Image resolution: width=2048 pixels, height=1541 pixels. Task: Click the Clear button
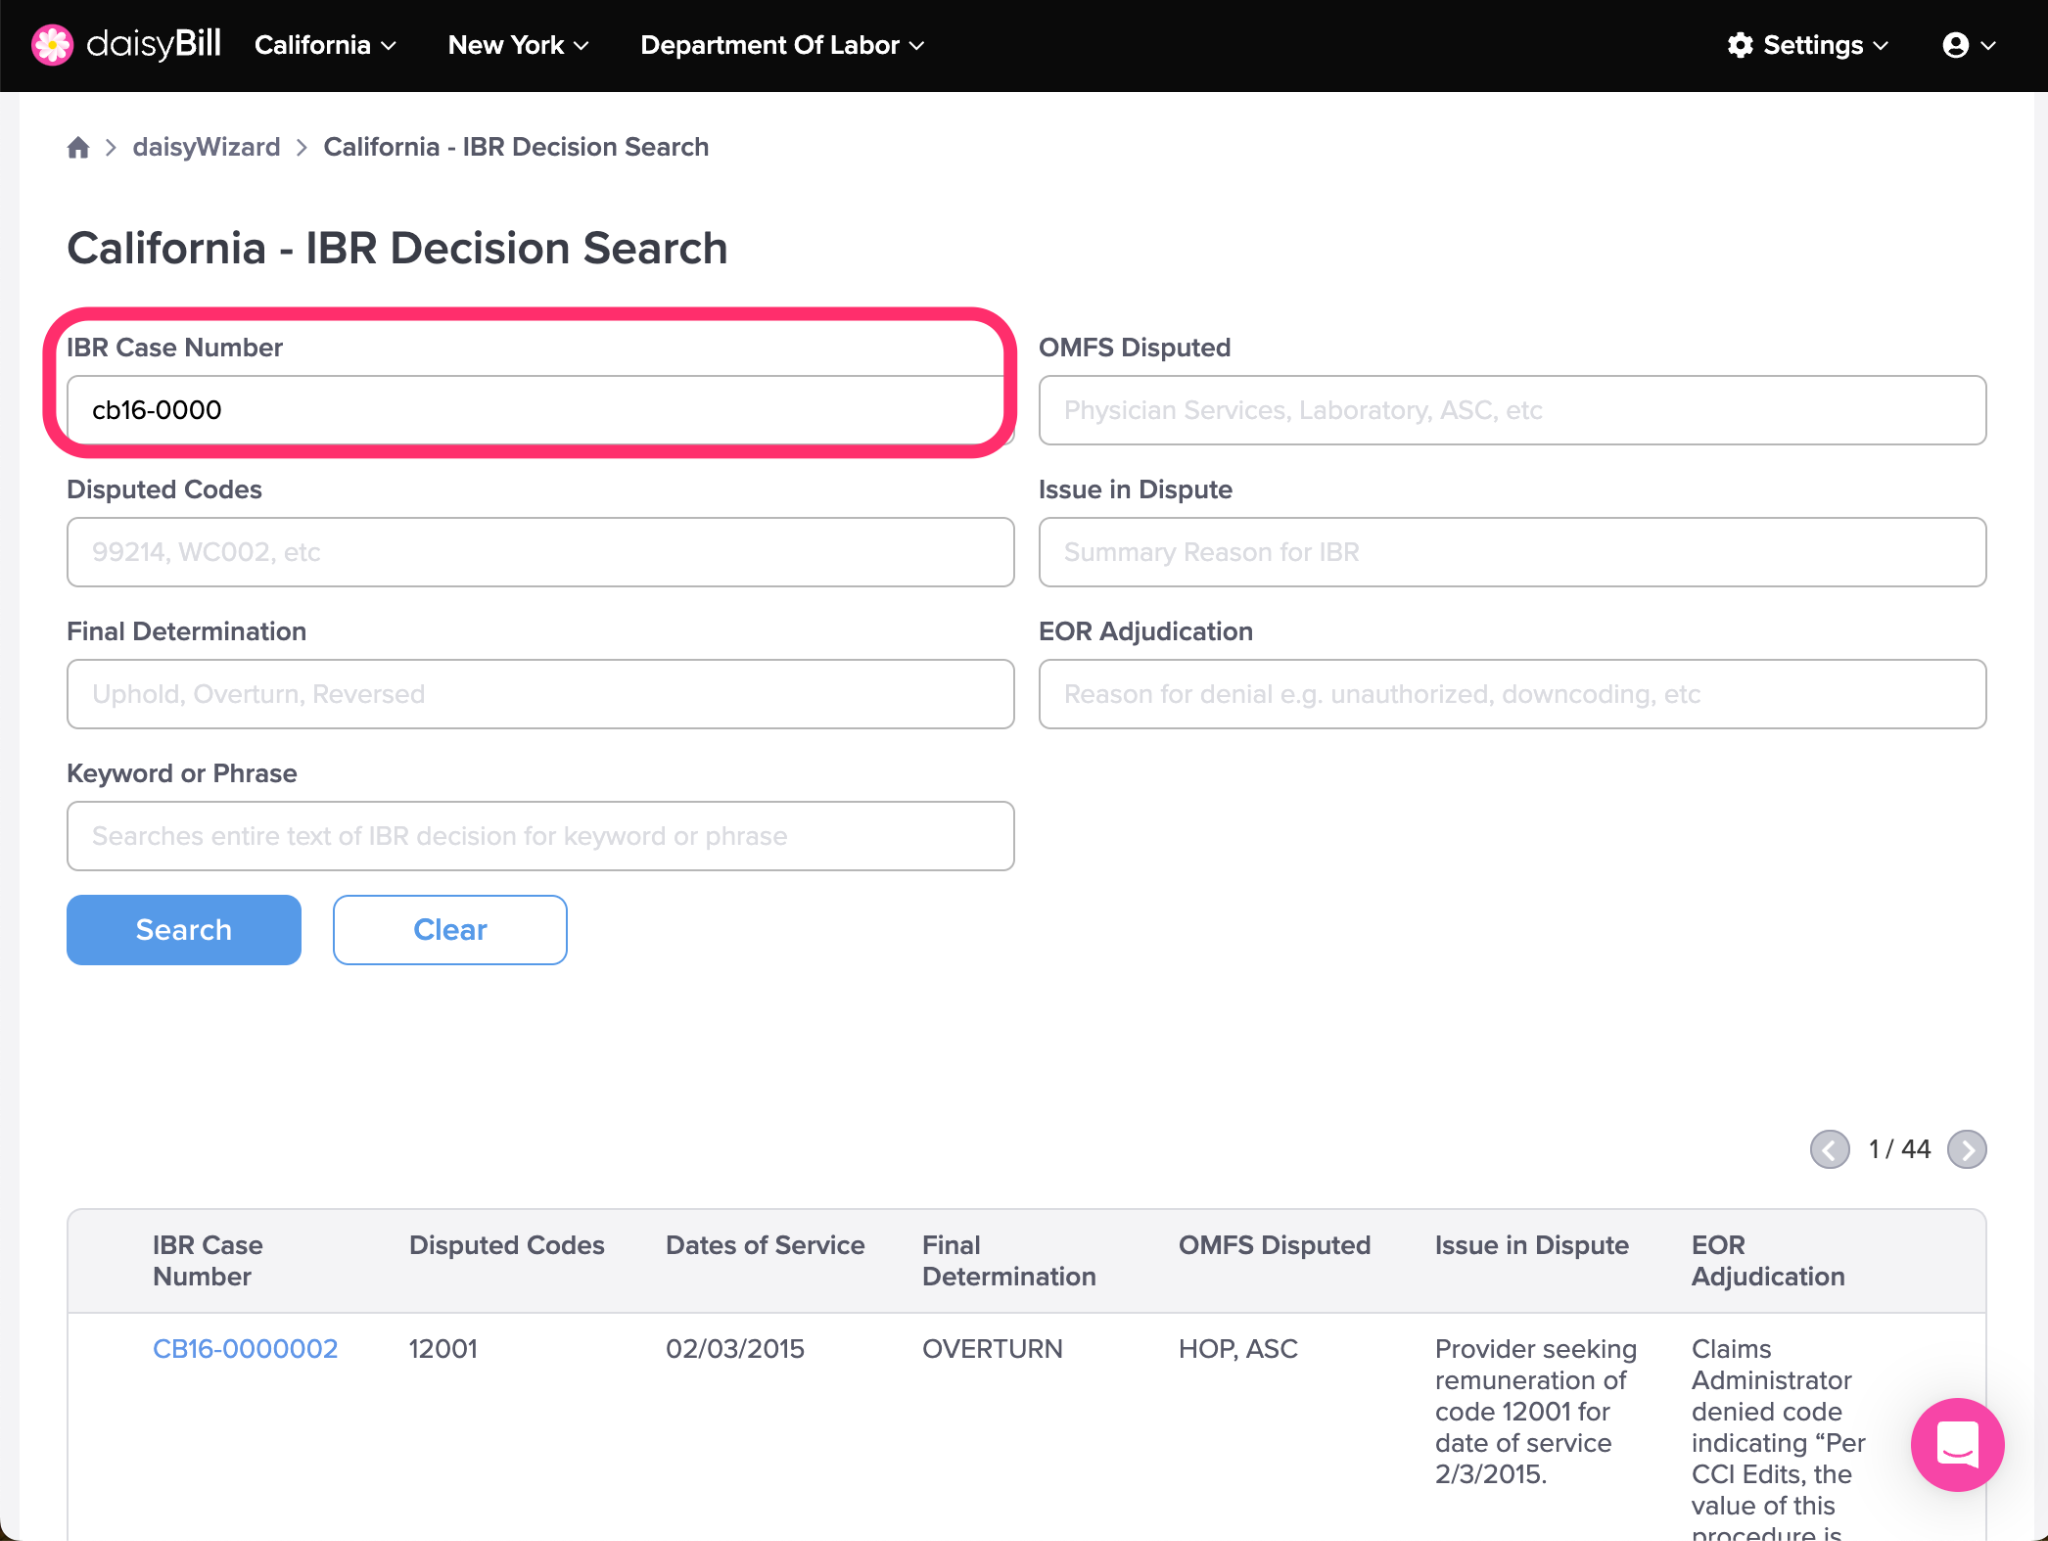[x=450, y=930]
